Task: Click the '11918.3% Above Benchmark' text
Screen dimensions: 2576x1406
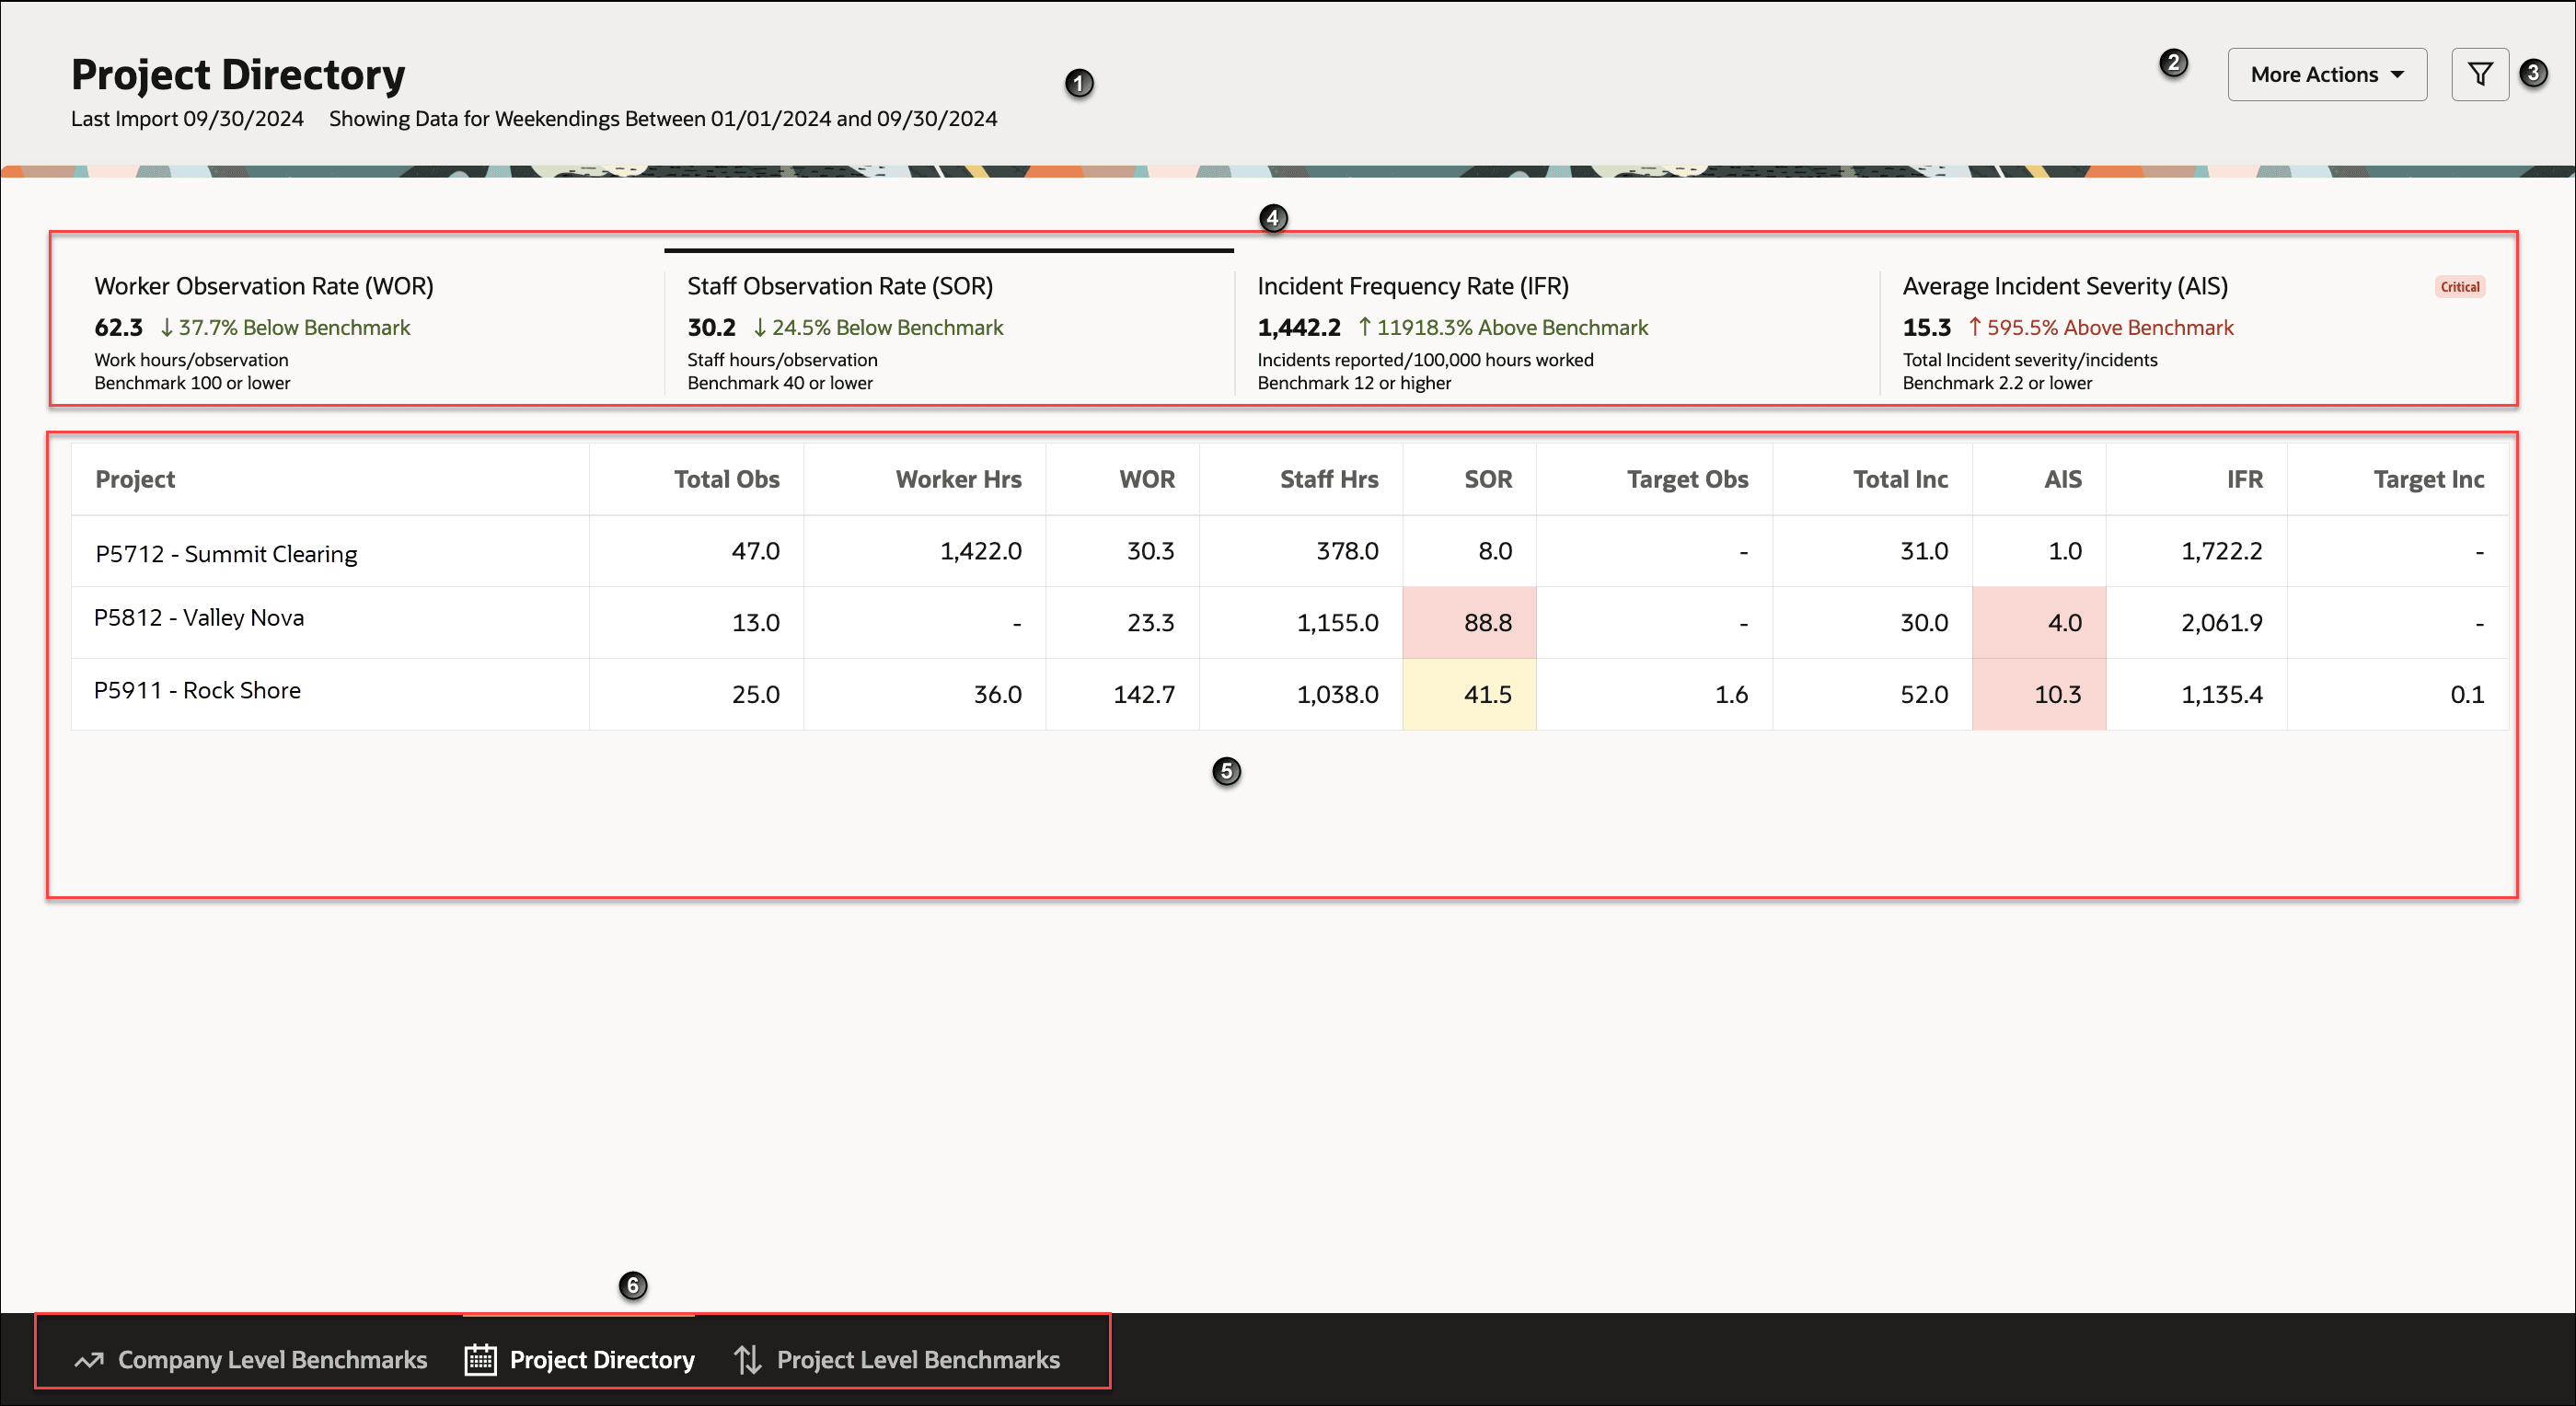Action: 1512,327
